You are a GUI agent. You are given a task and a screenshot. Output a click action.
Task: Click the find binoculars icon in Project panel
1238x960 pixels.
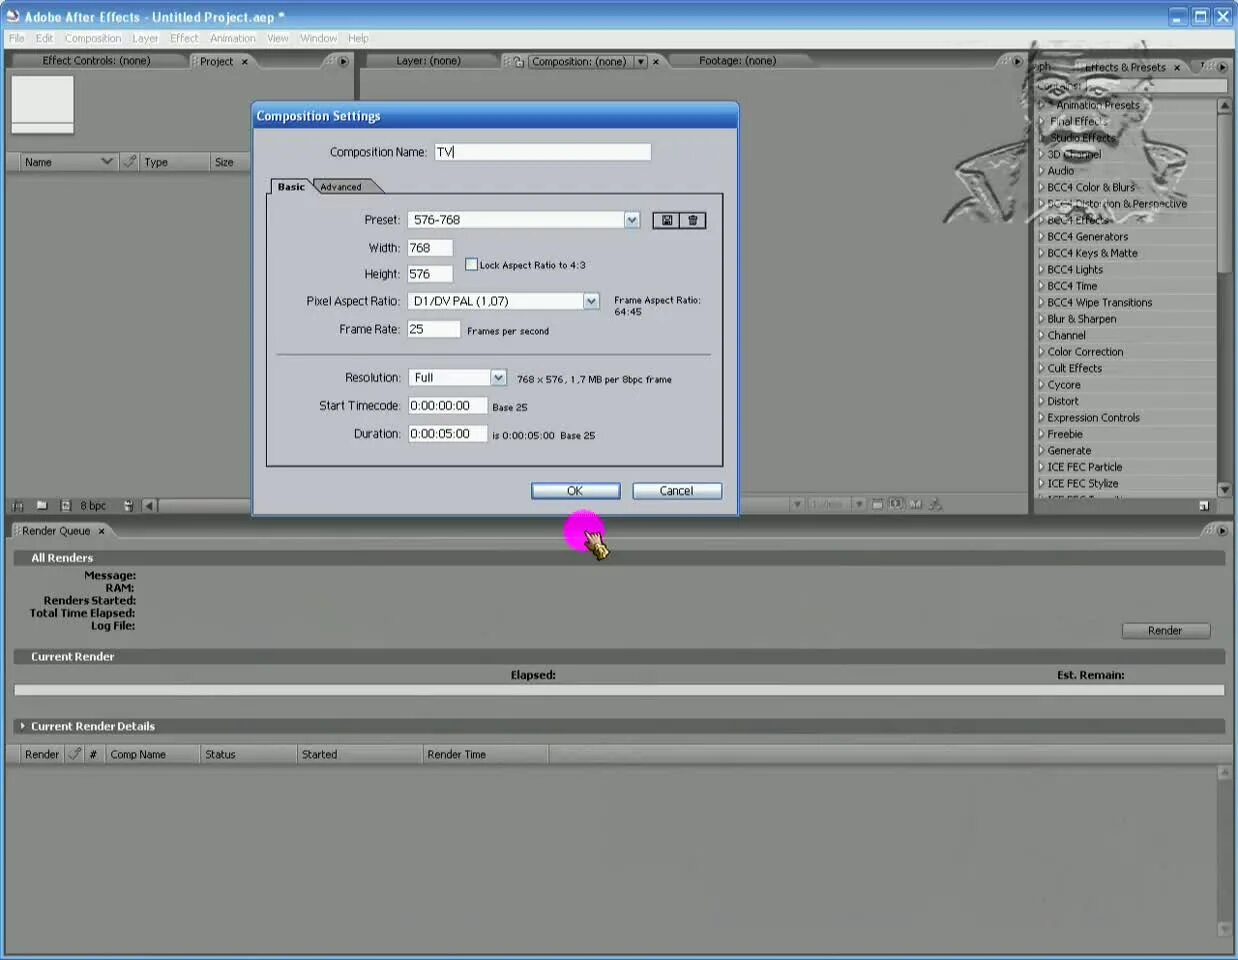(17, 506)
